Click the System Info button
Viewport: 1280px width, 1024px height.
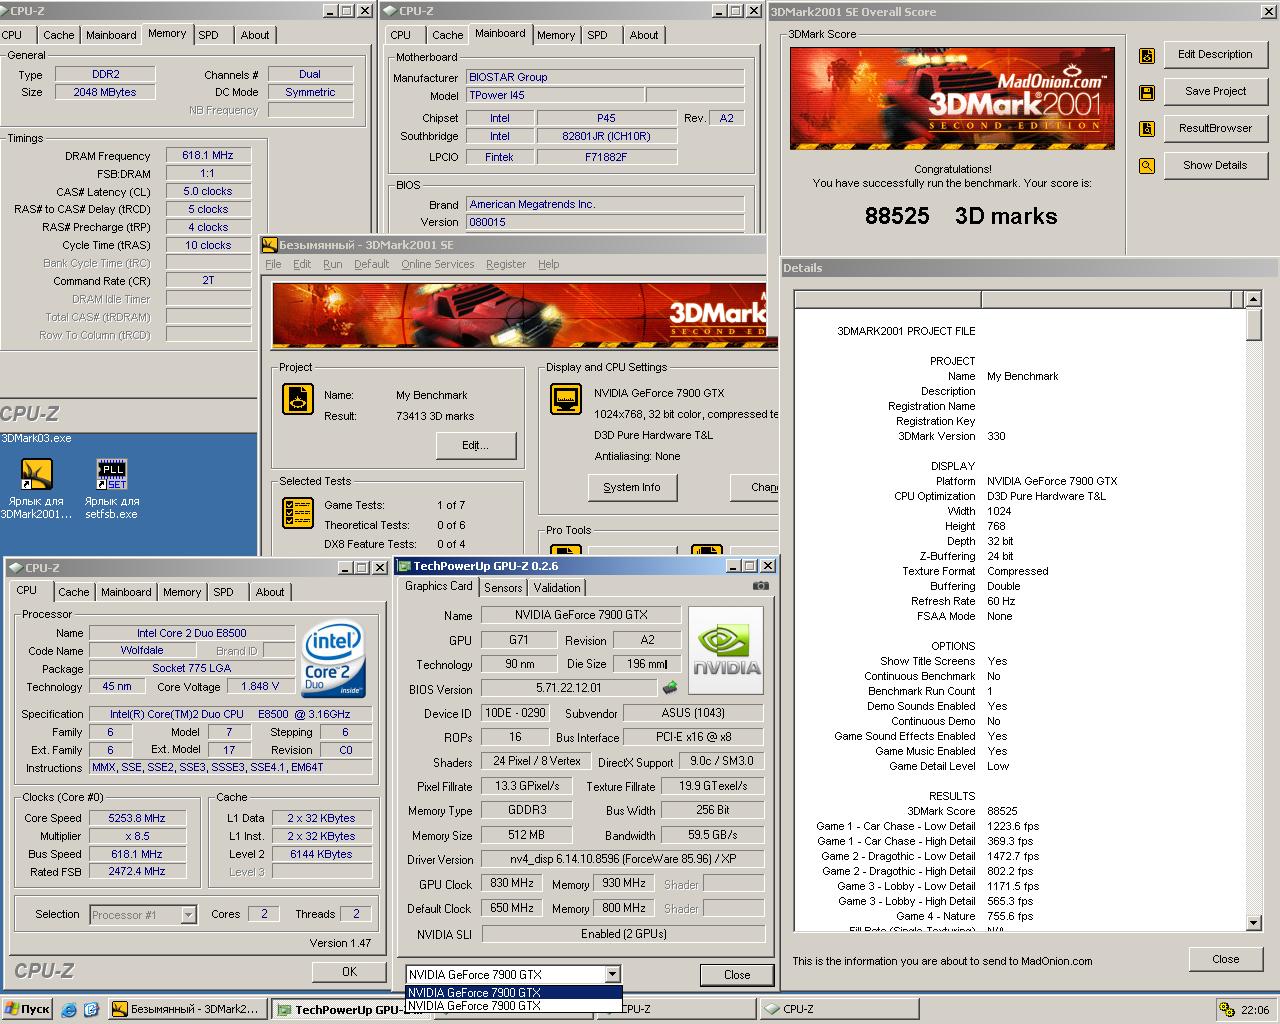[x=632, y=487]
